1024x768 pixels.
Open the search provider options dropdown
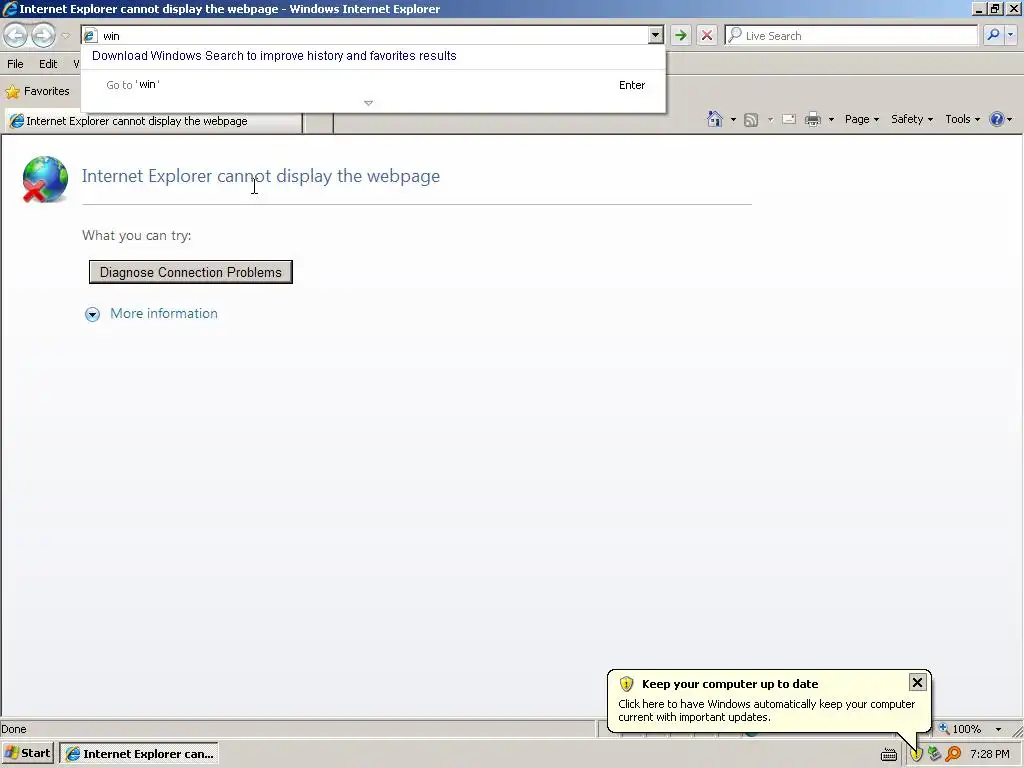(x=1010, y=35)
